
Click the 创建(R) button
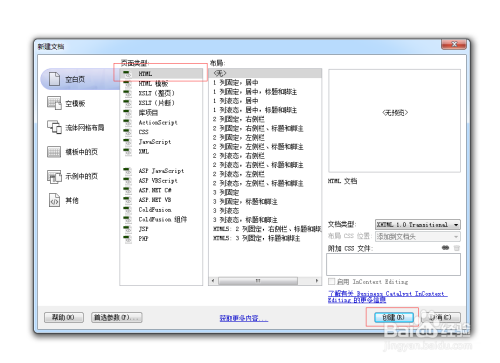pyautogui.click(x=394, y=317)
